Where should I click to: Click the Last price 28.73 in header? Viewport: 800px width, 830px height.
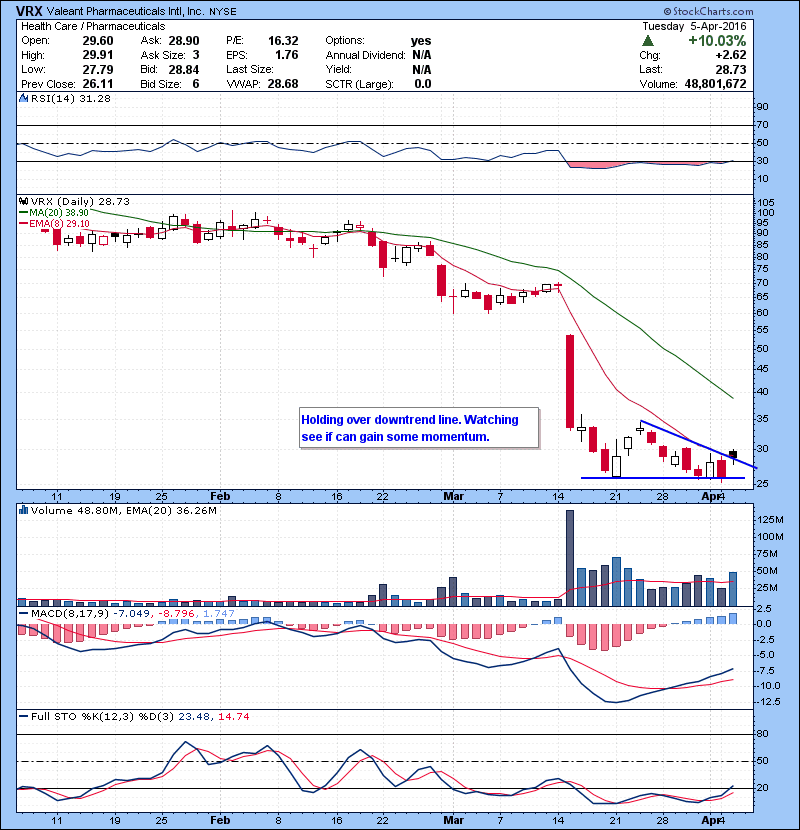[731, 69]
